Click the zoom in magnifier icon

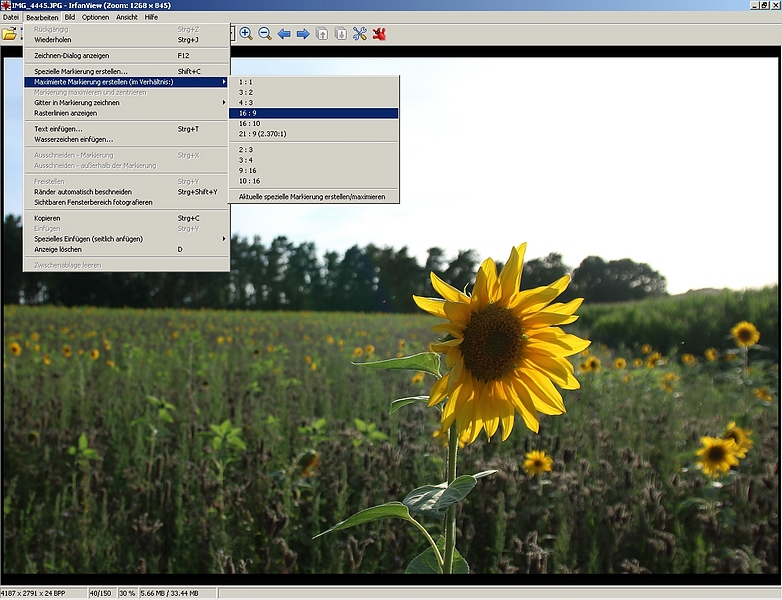(246, 34)
